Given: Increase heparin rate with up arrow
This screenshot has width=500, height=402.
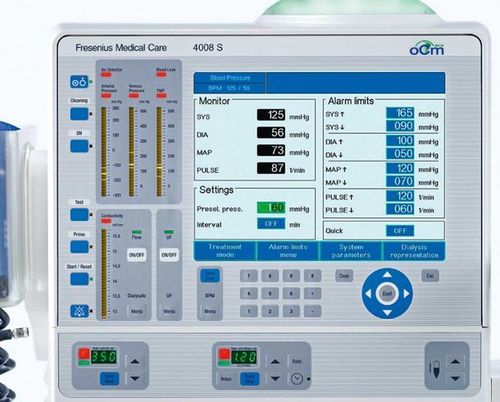Looking at the screenshot, I should [x=275, y=362].
